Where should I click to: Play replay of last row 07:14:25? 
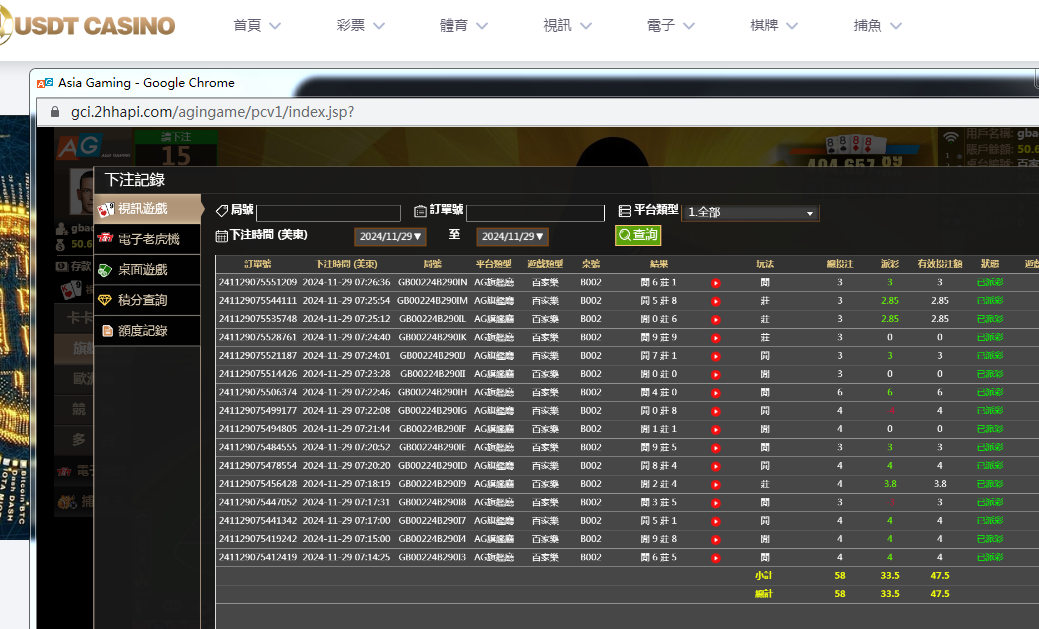(715, 558)
